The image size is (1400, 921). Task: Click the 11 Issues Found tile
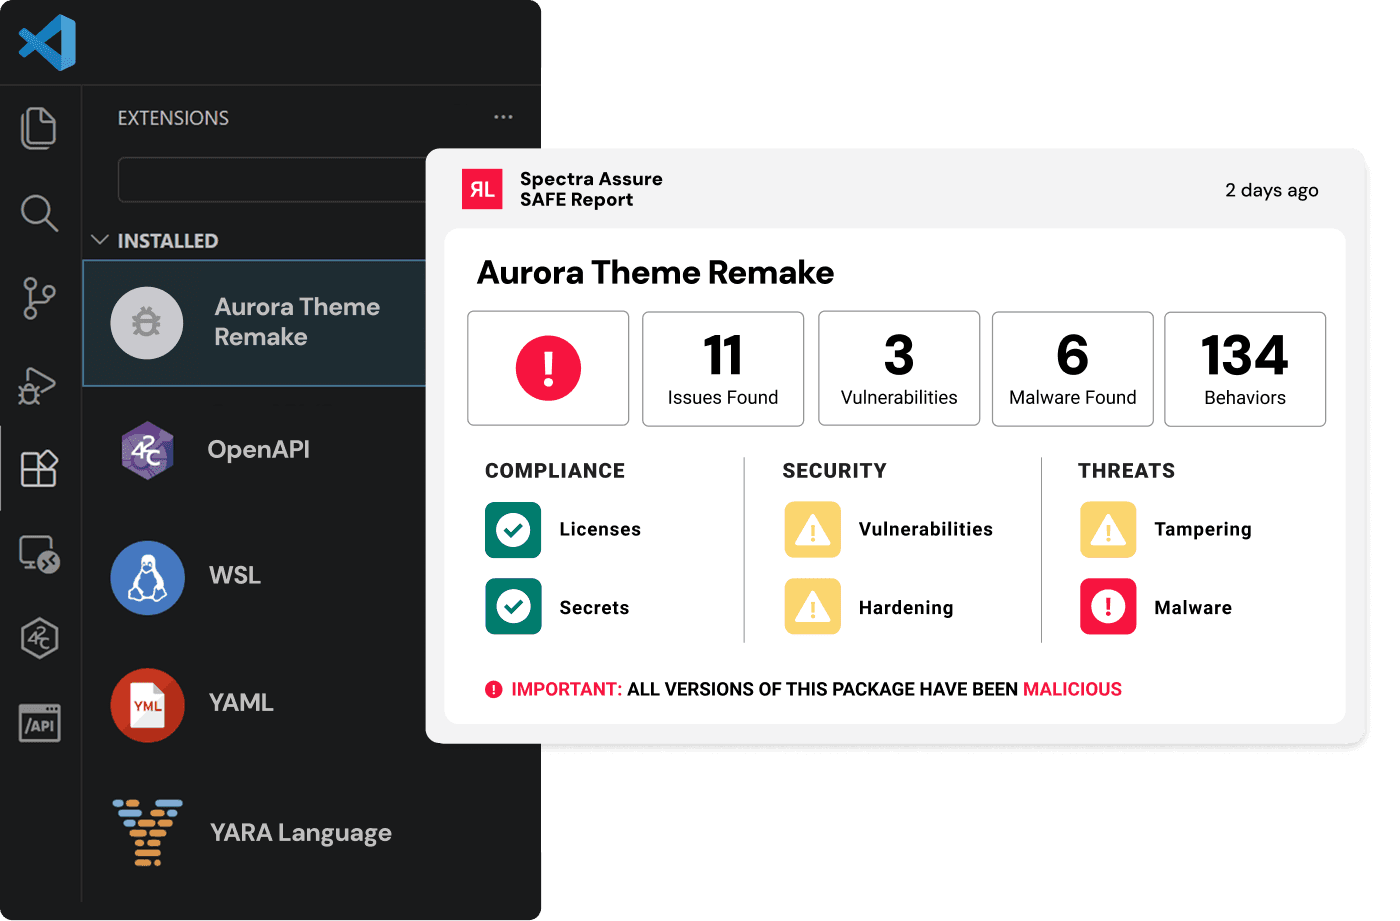click(x=722, y=369)
